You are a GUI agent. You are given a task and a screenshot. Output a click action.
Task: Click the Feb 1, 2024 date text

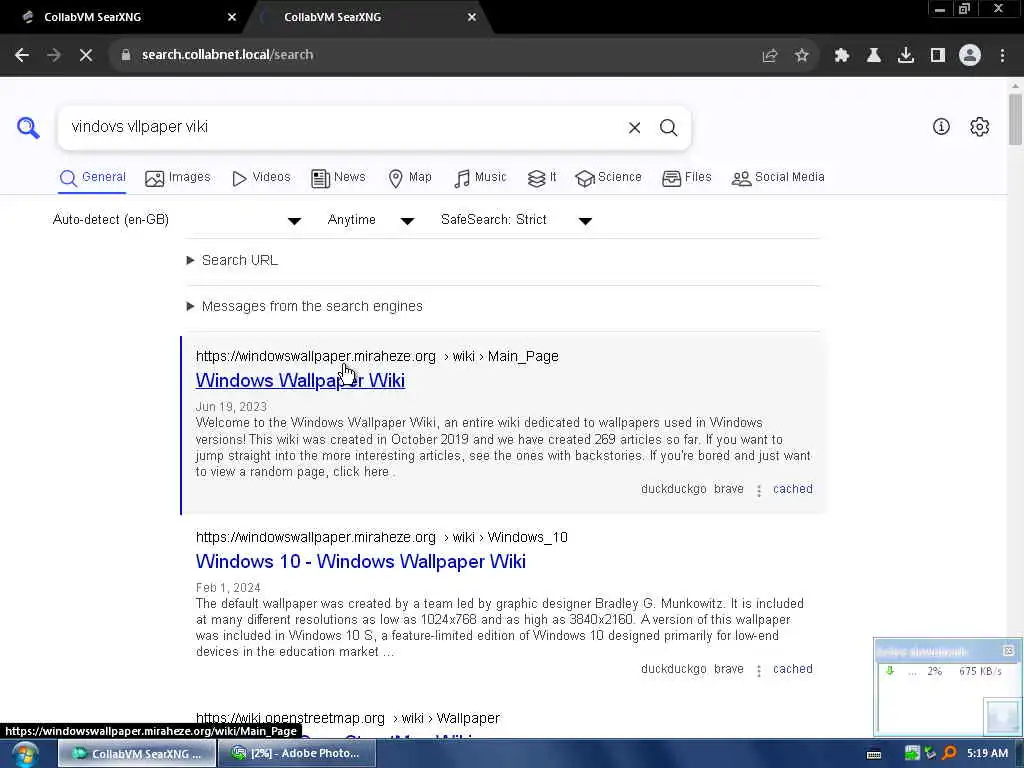click(x=228, y=587)
